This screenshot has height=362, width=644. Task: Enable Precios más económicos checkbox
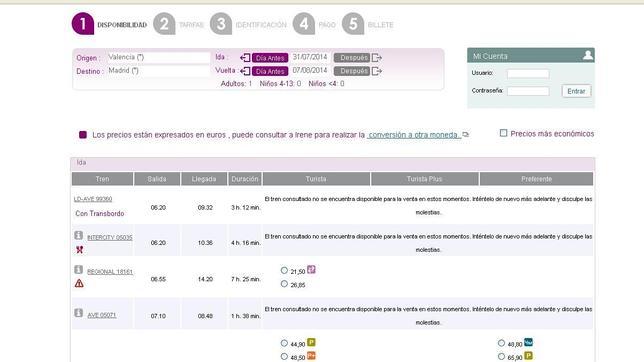503,133
